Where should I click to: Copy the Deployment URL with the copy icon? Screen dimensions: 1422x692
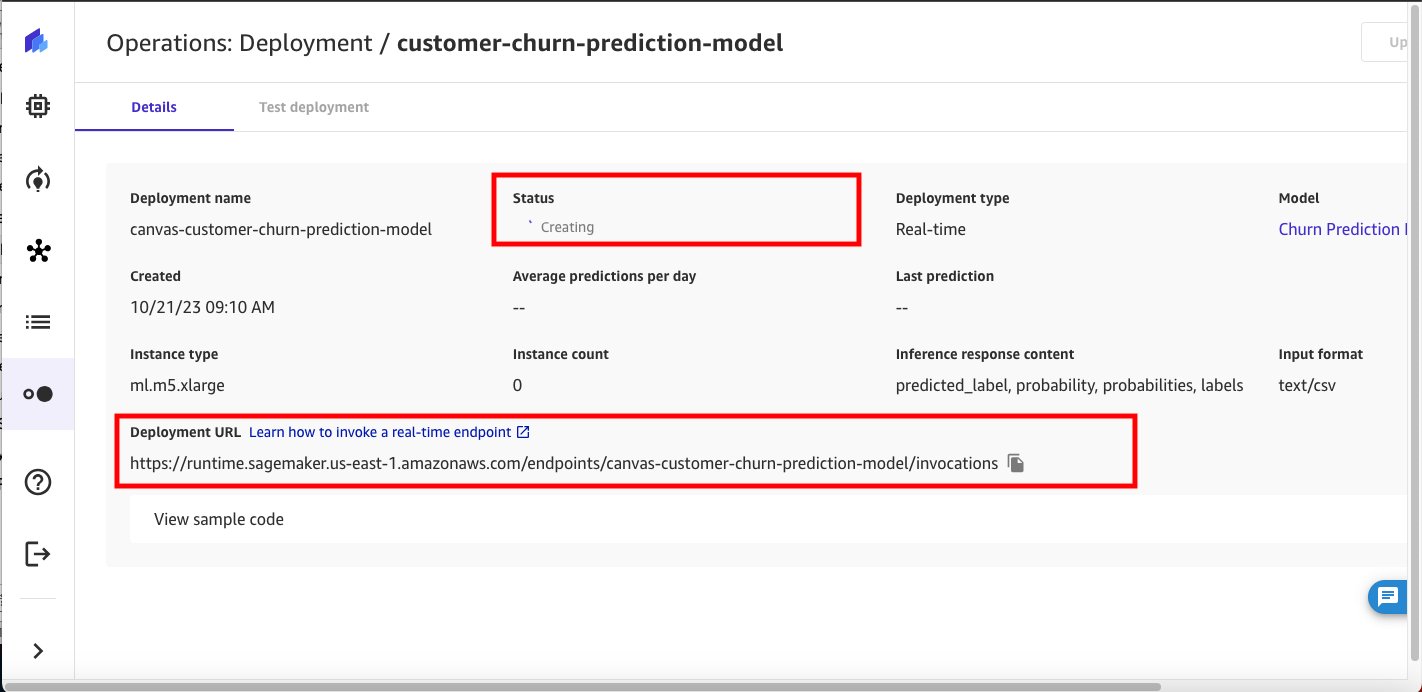pos(1016,463)
